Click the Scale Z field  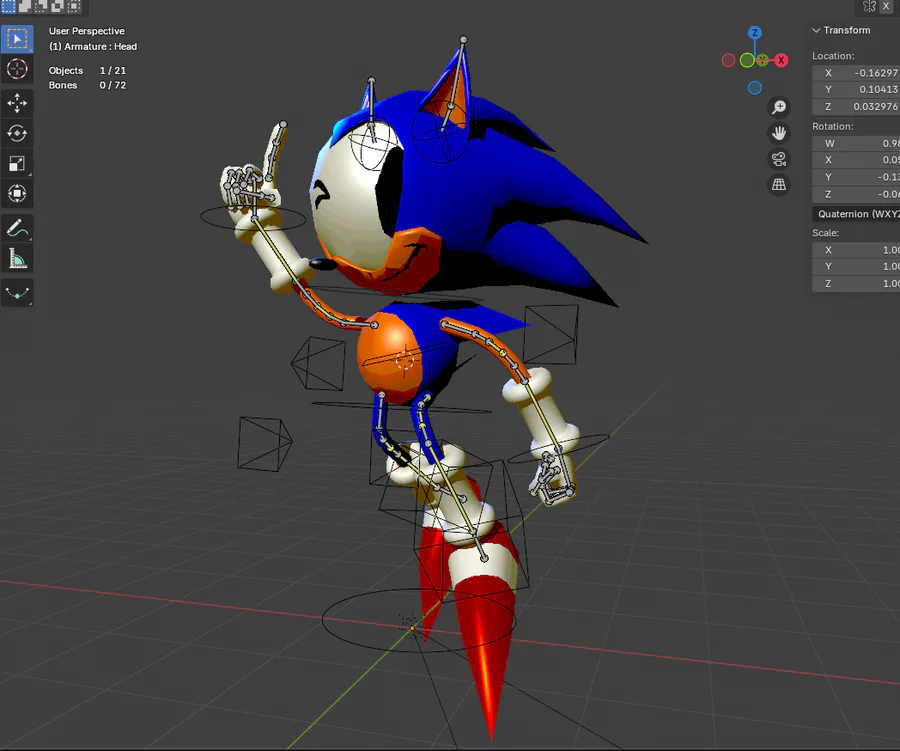856,284
